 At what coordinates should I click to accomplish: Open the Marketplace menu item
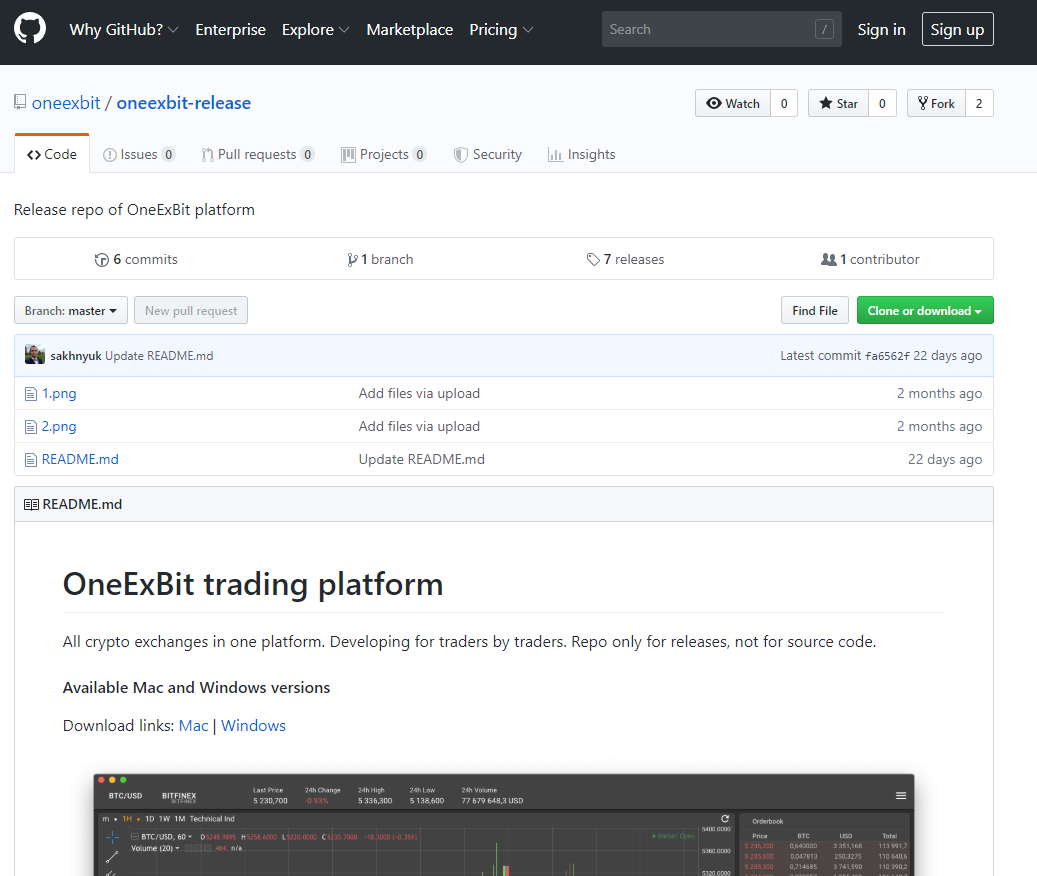tap(409, 30)
